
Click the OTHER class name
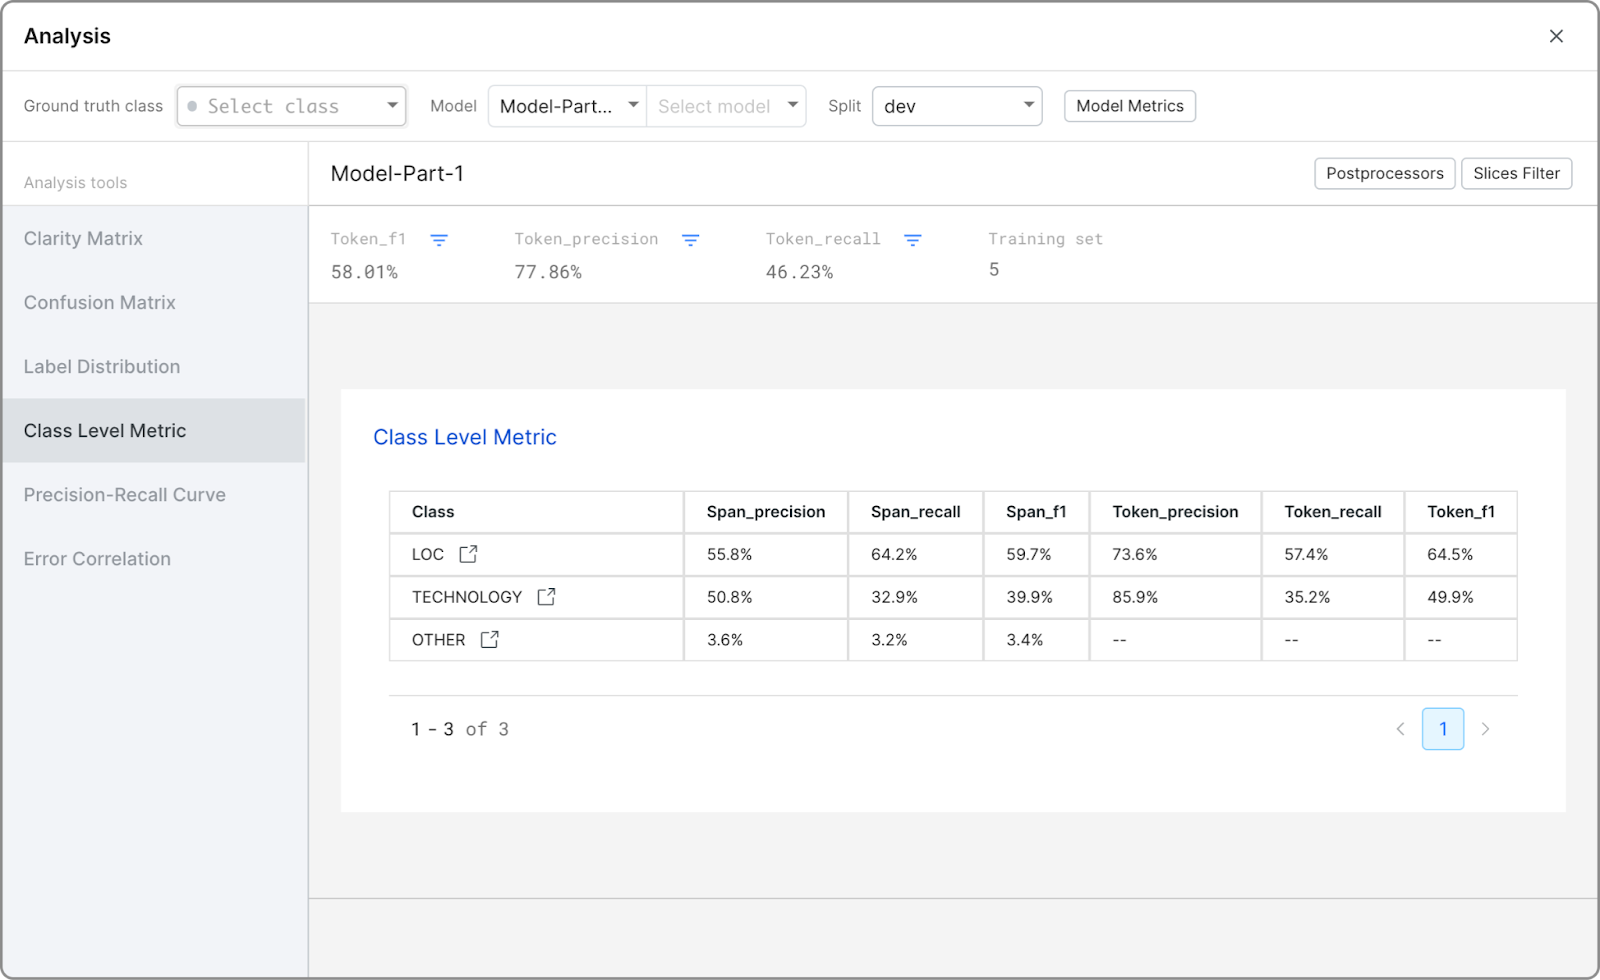(x=439, y=640)
